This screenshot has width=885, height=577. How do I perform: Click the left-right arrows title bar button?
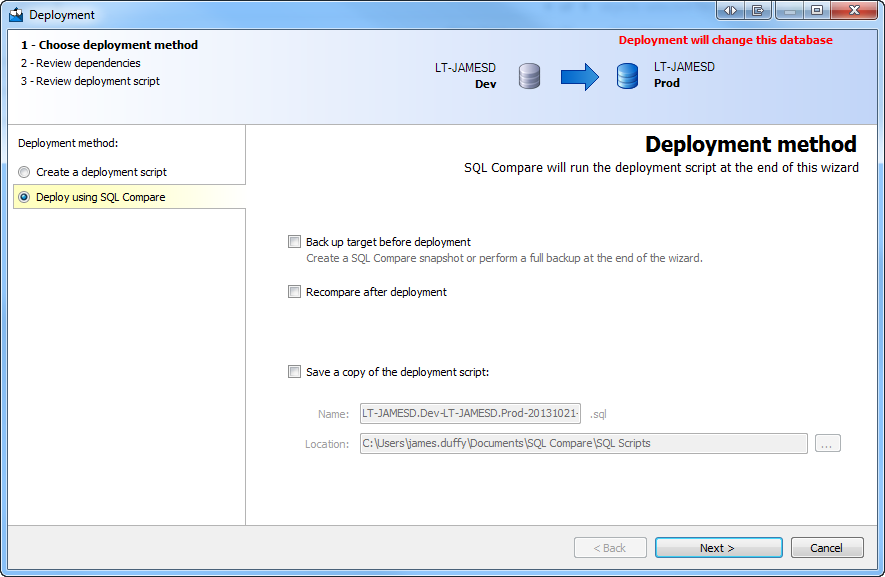click(730, 10)
